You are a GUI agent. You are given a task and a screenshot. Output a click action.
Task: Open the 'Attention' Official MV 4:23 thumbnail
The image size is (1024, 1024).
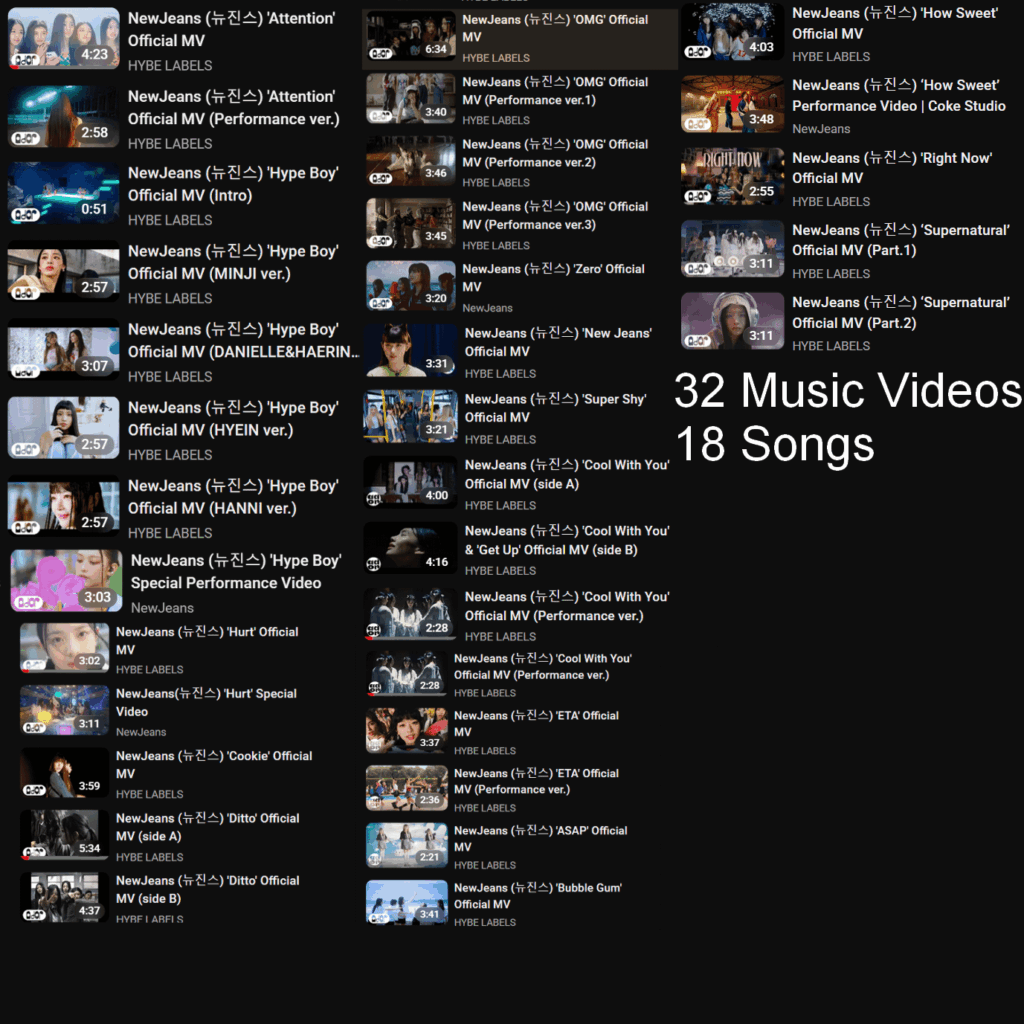pos(63,38)
